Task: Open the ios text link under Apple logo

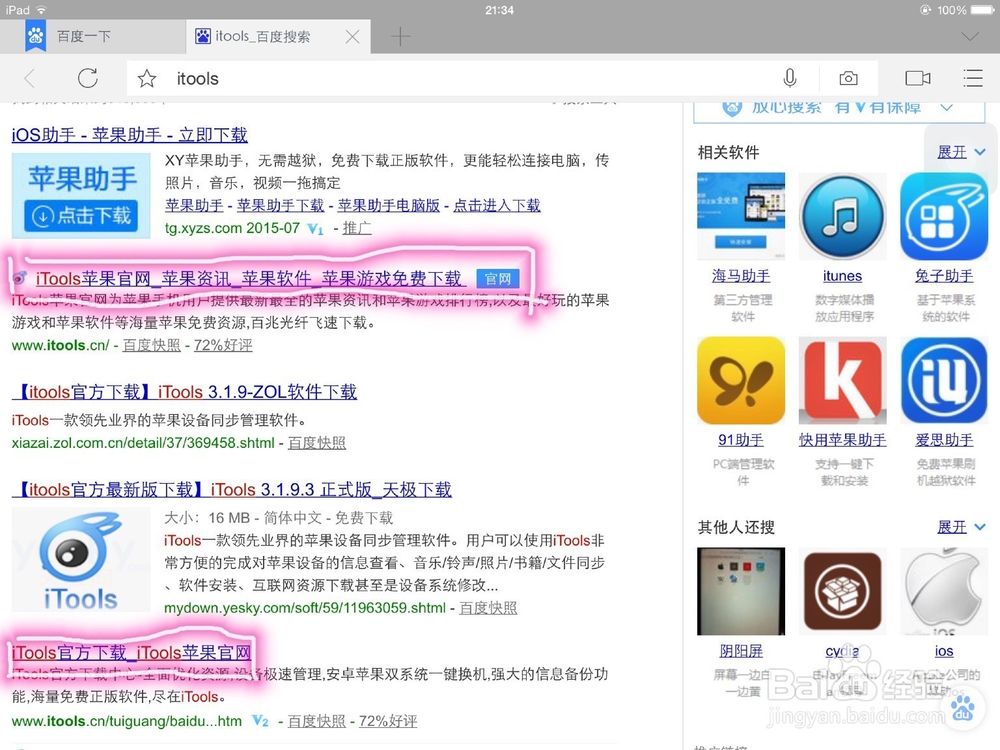Action: point(944,651)
